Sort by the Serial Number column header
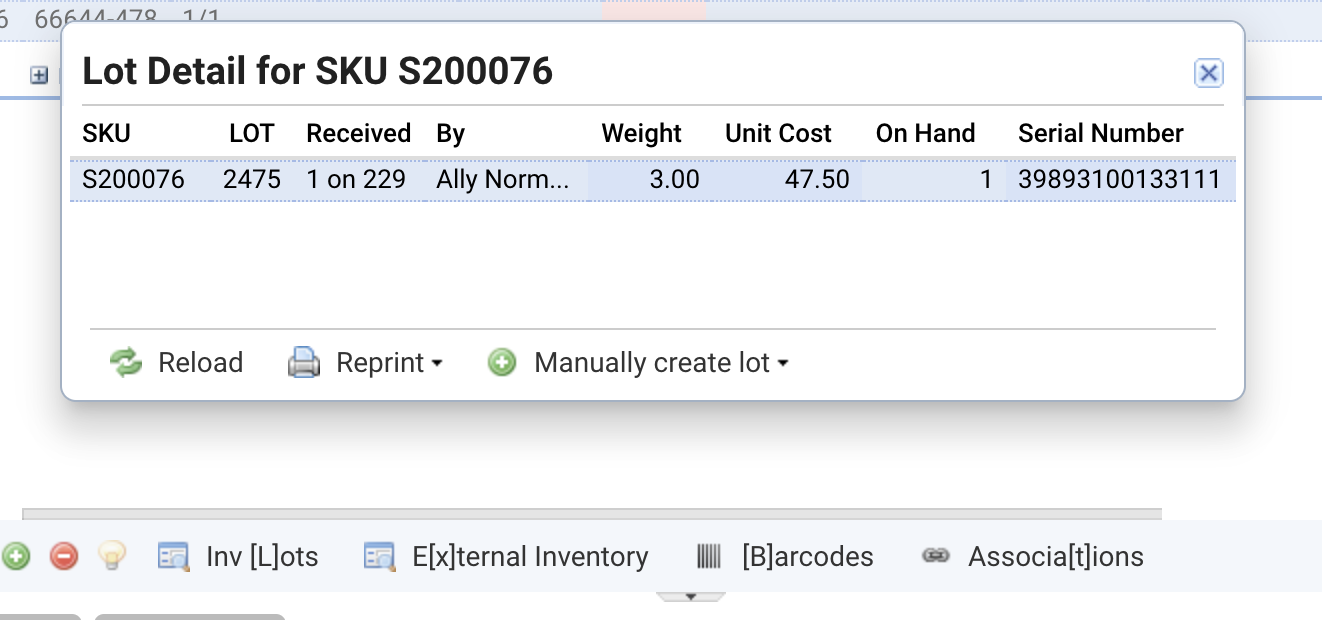 point(1101,134)
